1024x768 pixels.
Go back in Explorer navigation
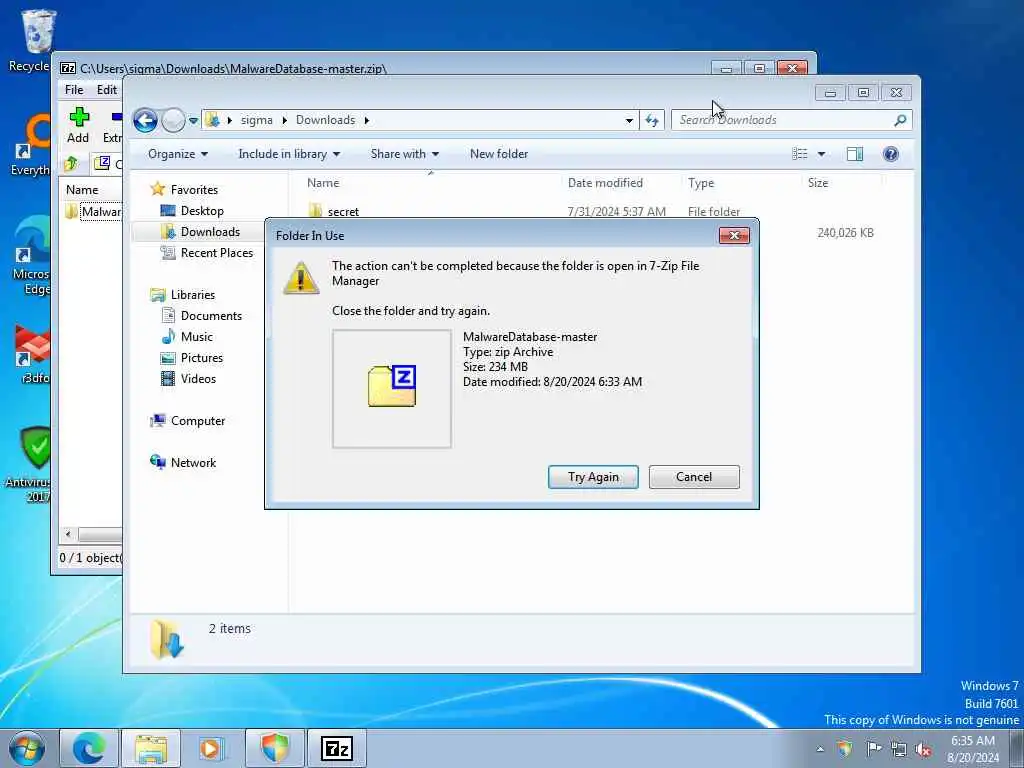146,120
